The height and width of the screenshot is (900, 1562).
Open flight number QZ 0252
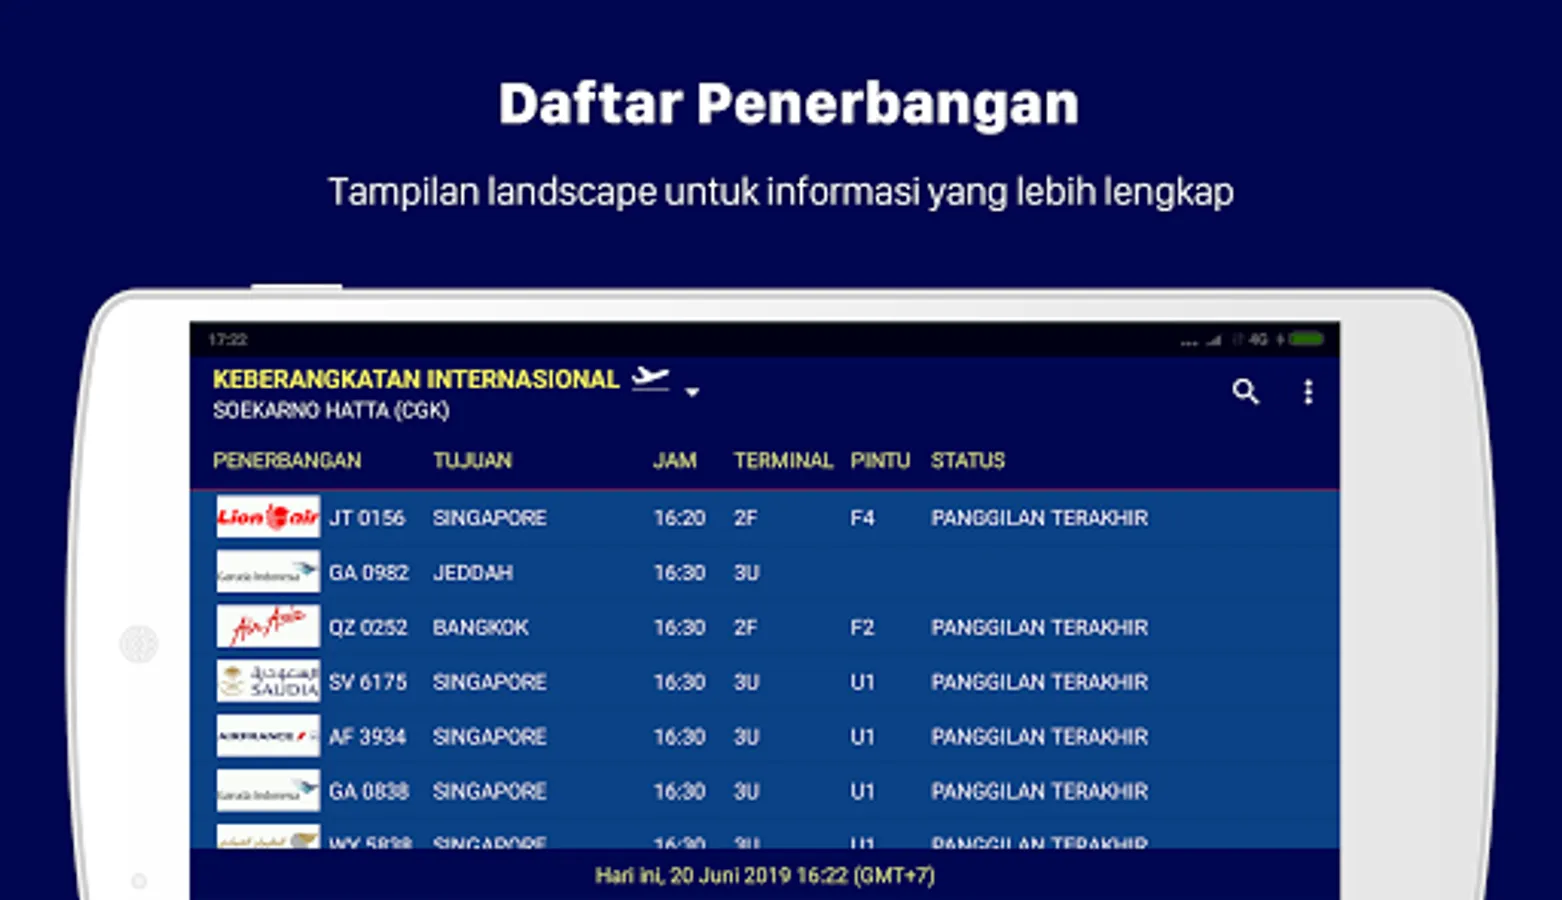pos(368,628)
